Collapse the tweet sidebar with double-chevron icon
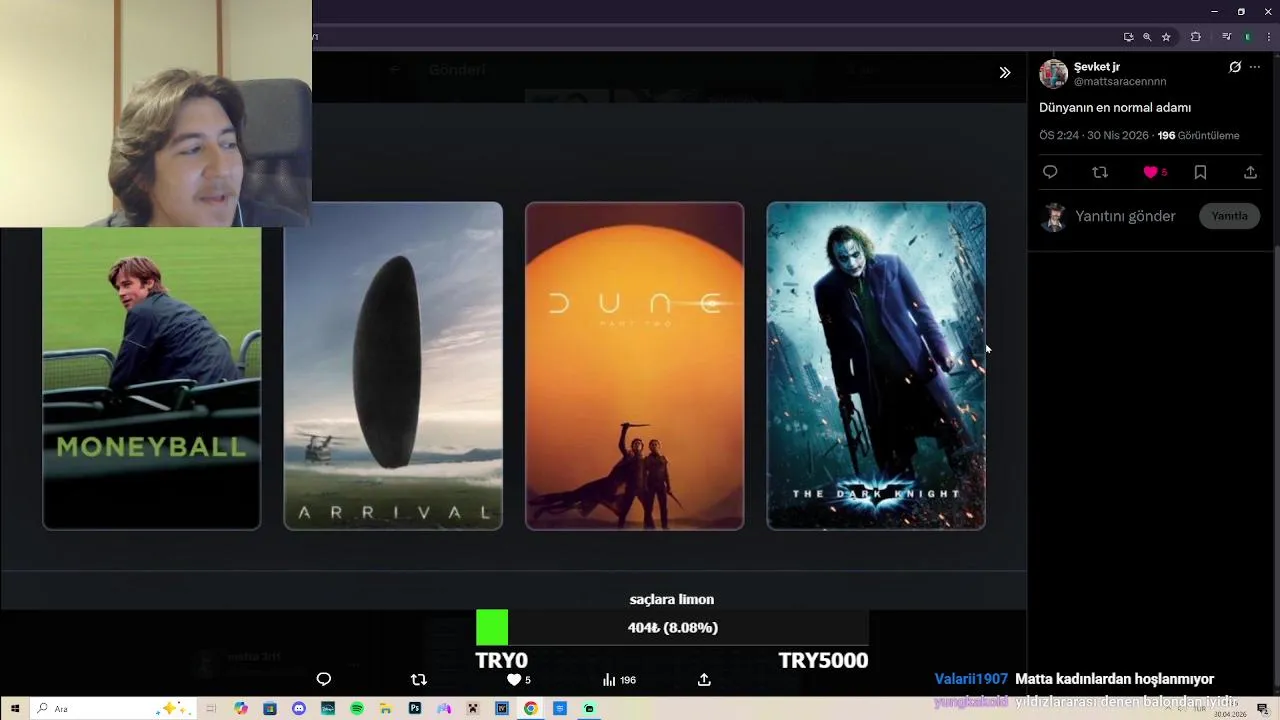Image resolution: width=1280 pixels, height=720 pixels. [x=1004, y=72]
